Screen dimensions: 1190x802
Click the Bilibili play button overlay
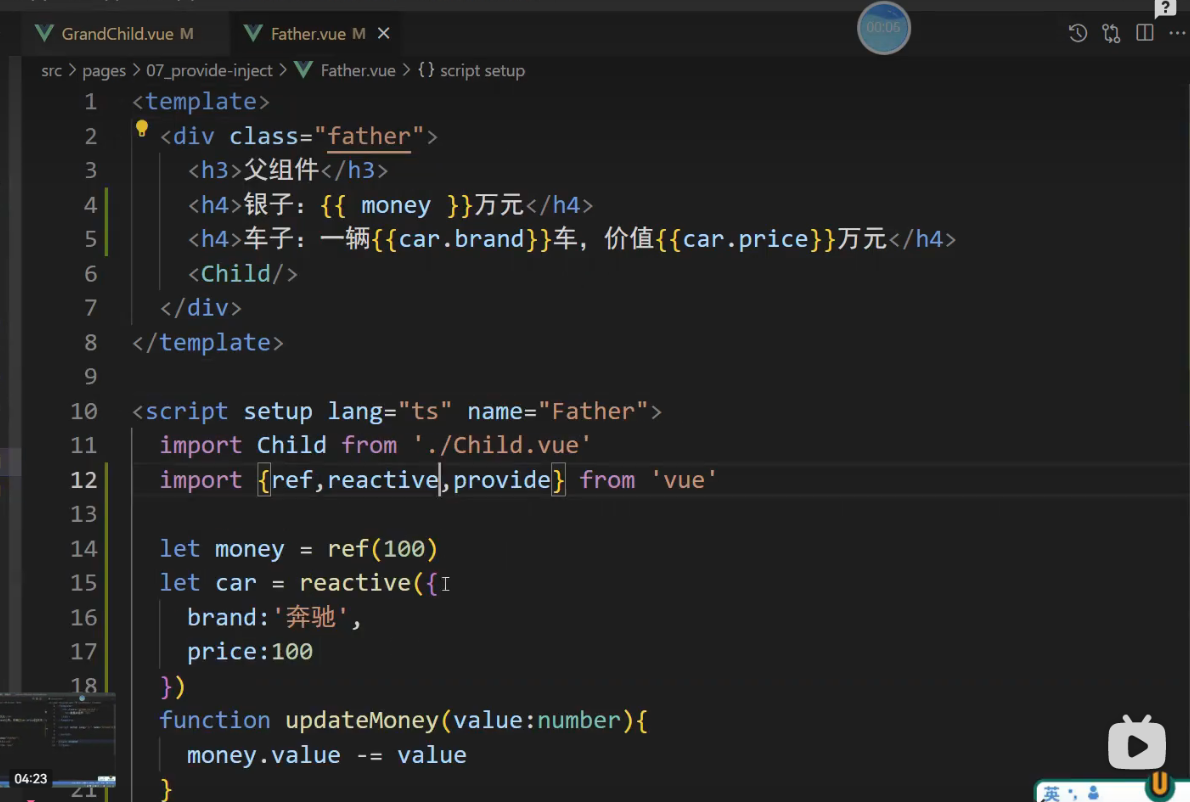pos(1137,744)
